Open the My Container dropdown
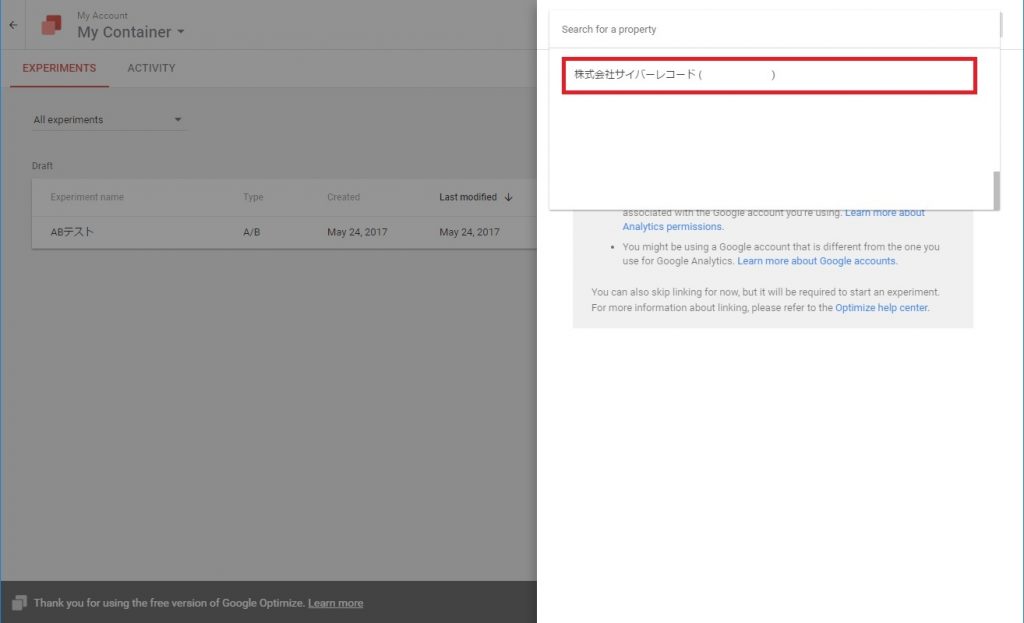The width and height of the screenshot is (1024, 623). (x=131, y=32)
